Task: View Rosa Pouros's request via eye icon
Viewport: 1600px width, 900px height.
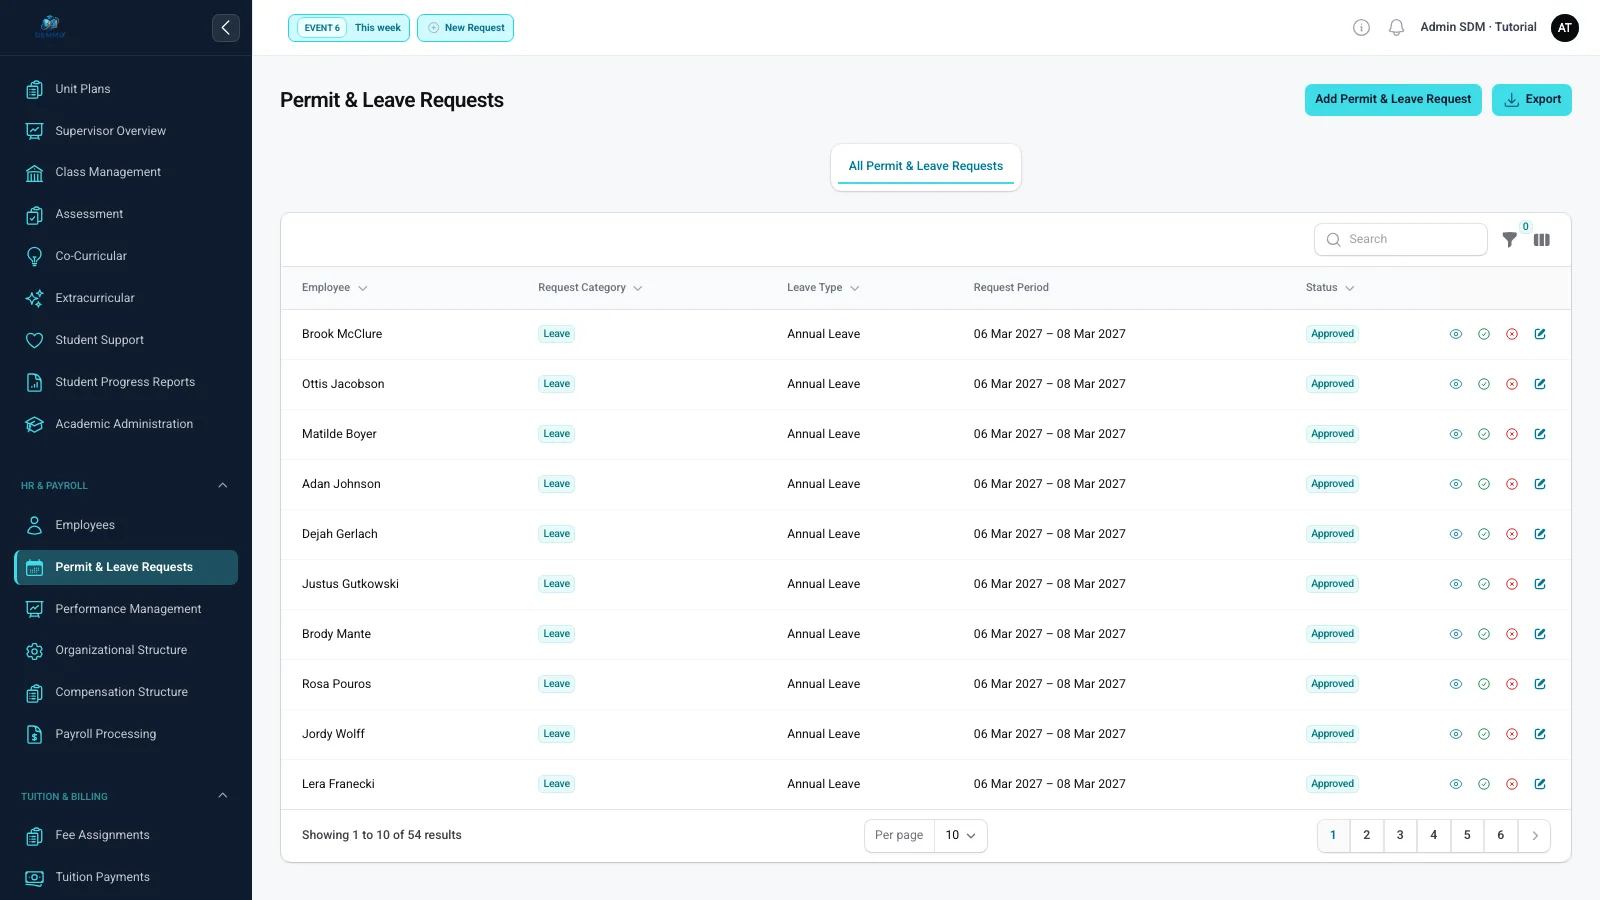Action: (x=1456, y=684)
